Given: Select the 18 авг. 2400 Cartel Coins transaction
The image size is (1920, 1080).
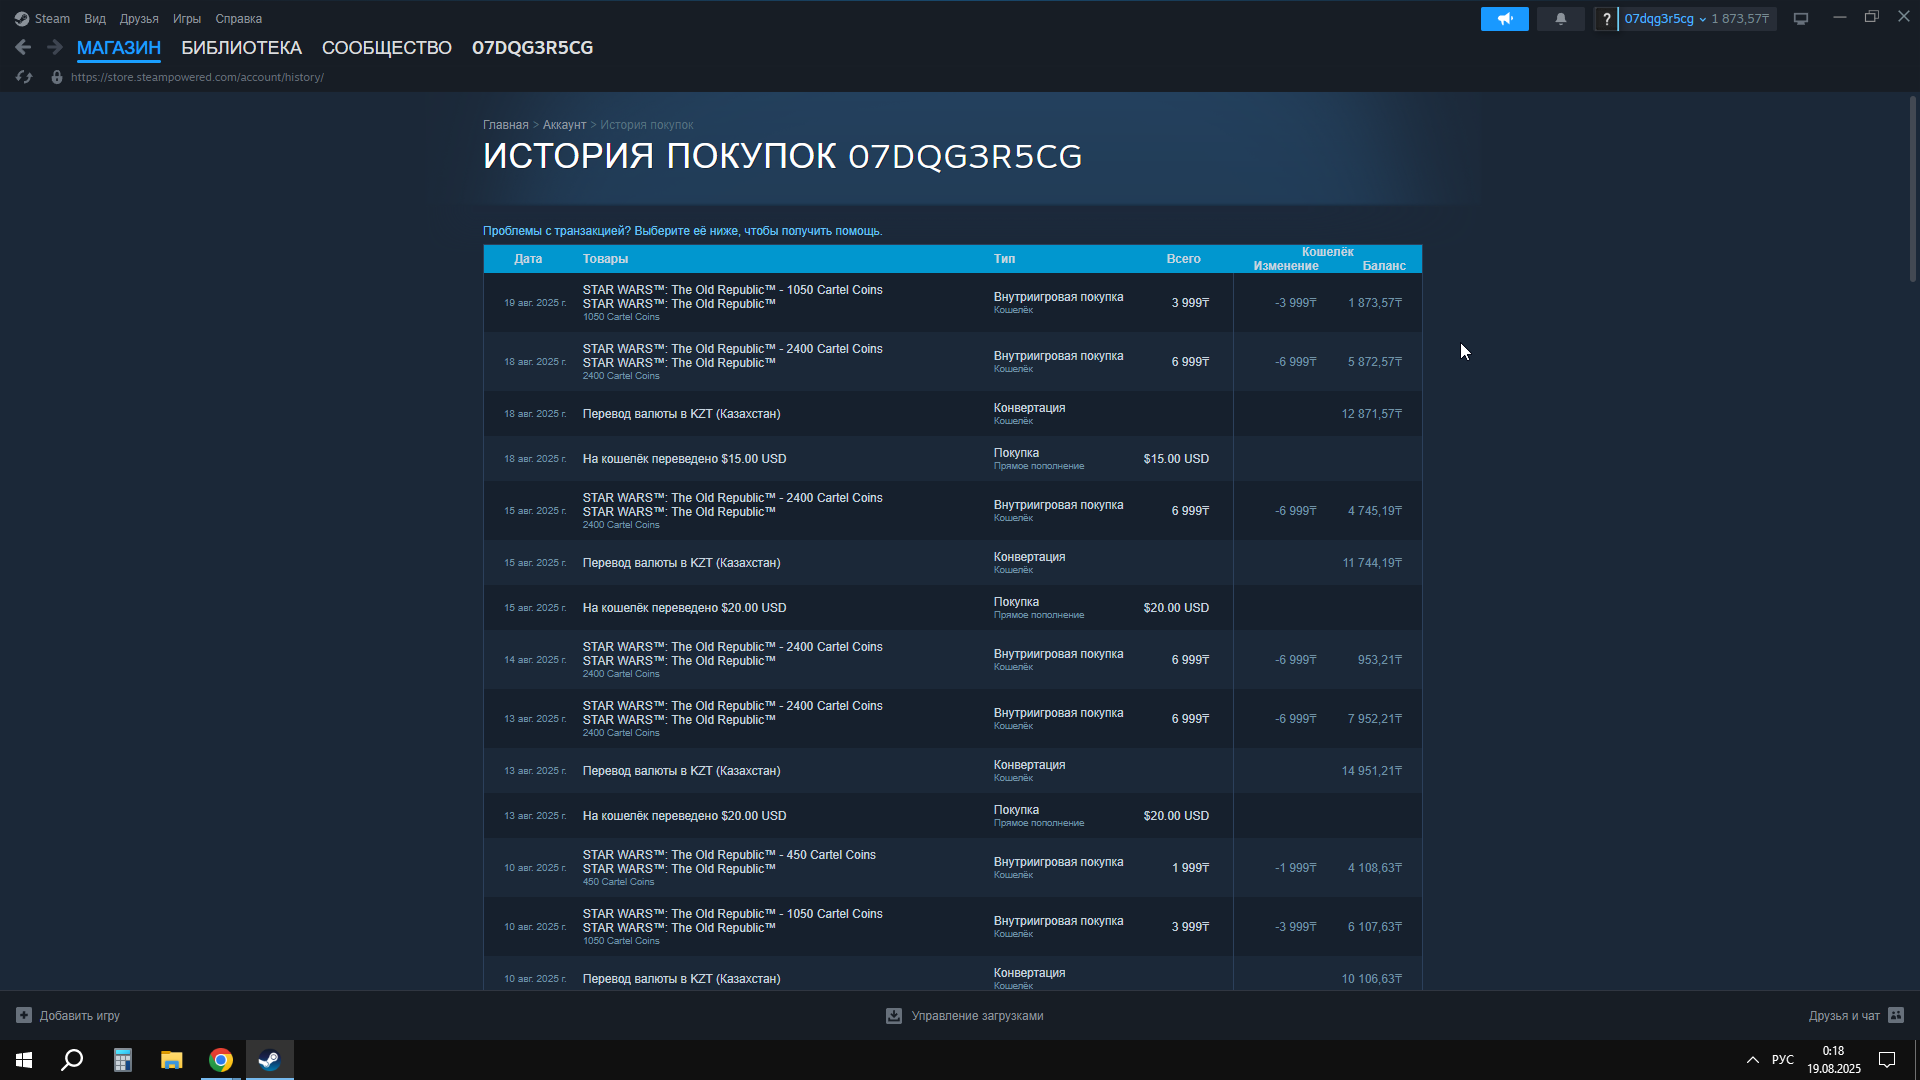Looking at the screenshot, I should 952,362.
